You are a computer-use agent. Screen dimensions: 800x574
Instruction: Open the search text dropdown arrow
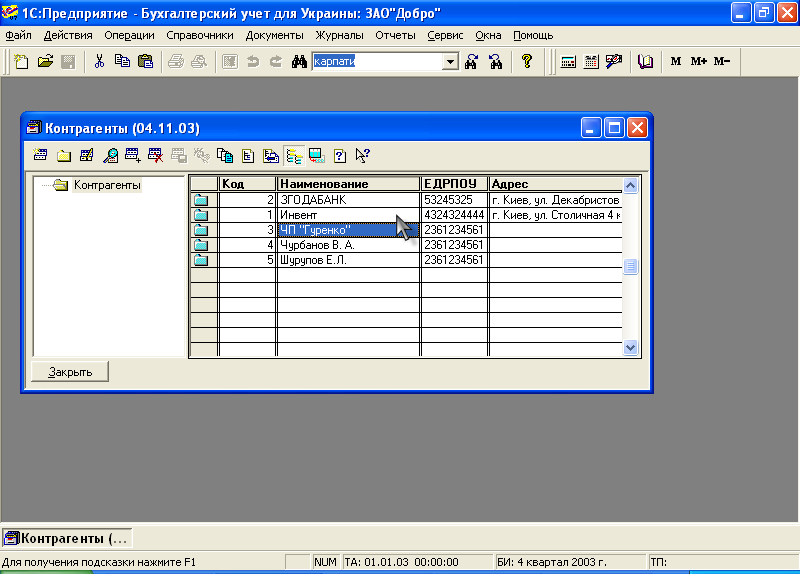pyautogui.click(x=450, y=62)
